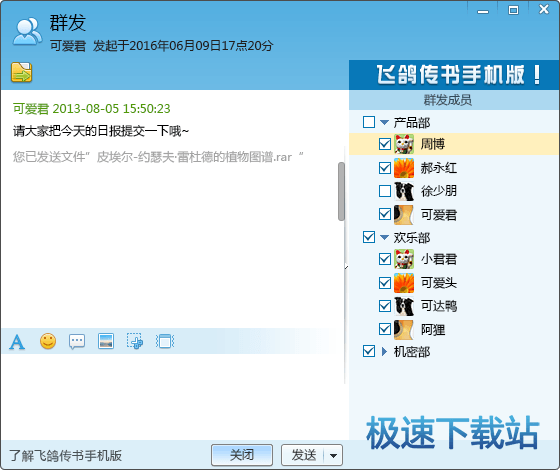
Task: Check the 产品部 group checkbox
Action: point(369,122)
